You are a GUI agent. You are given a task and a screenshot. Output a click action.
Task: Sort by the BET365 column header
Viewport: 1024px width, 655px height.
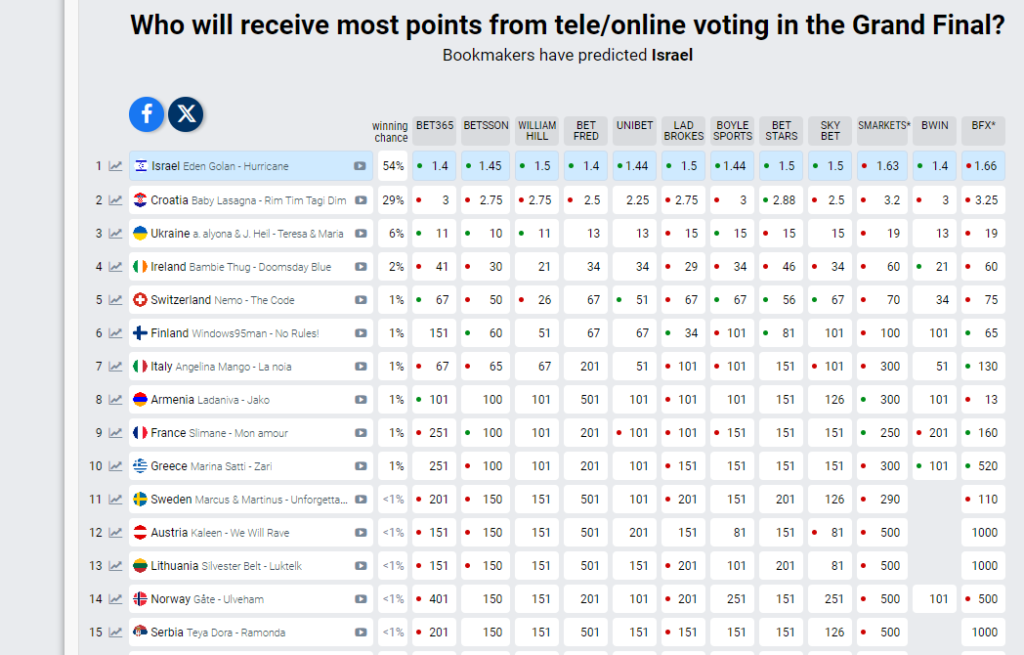[435, 127]
